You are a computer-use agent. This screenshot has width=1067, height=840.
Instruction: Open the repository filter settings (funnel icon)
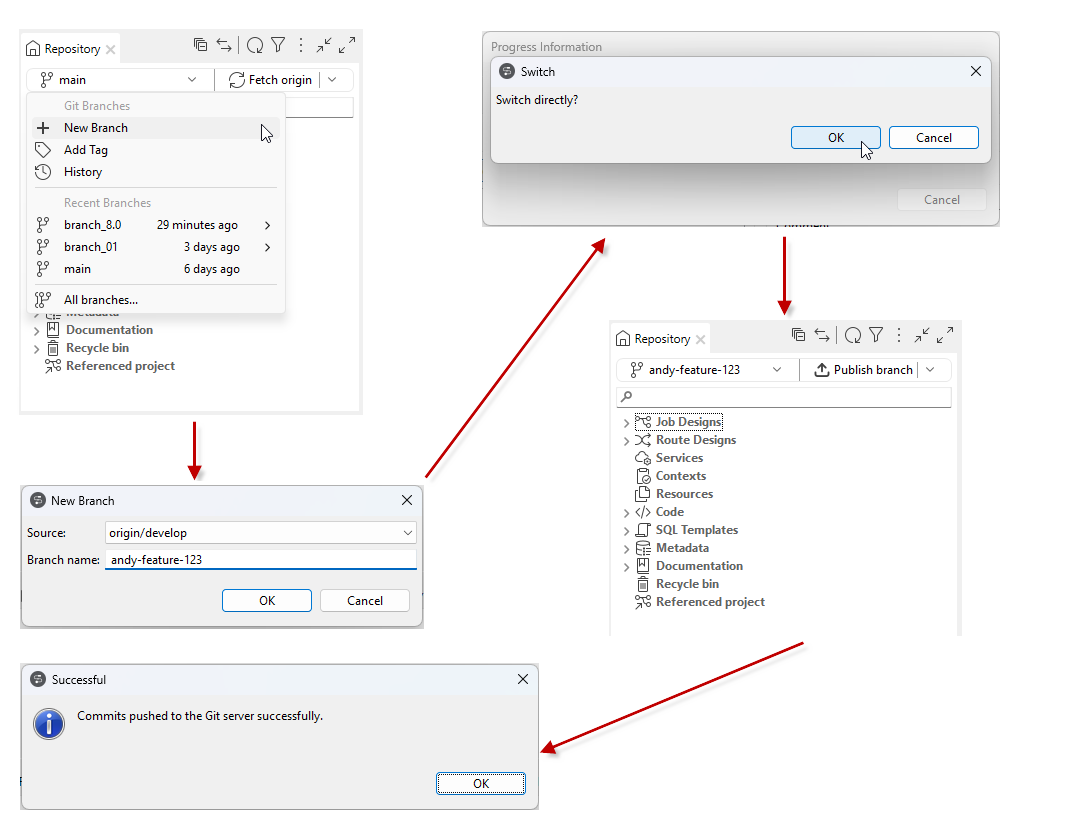pos(279,45)
